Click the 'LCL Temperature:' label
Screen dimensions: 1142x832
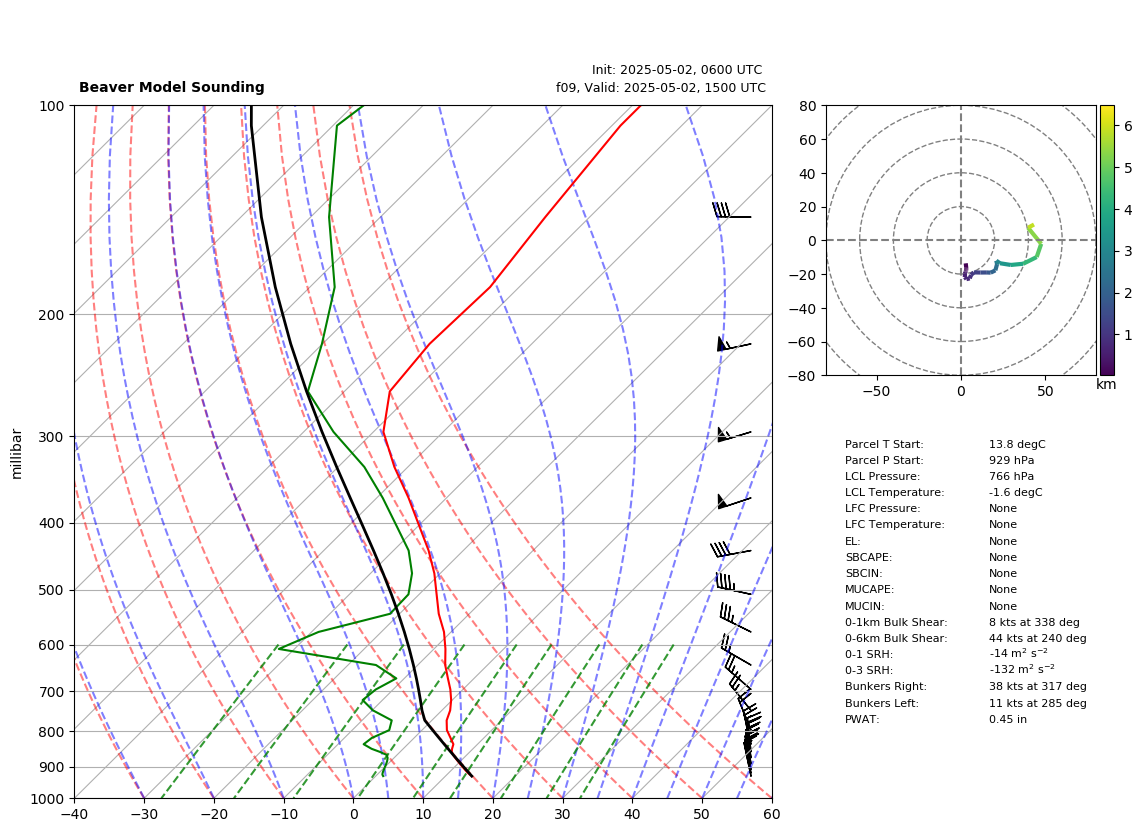point(894,492)
